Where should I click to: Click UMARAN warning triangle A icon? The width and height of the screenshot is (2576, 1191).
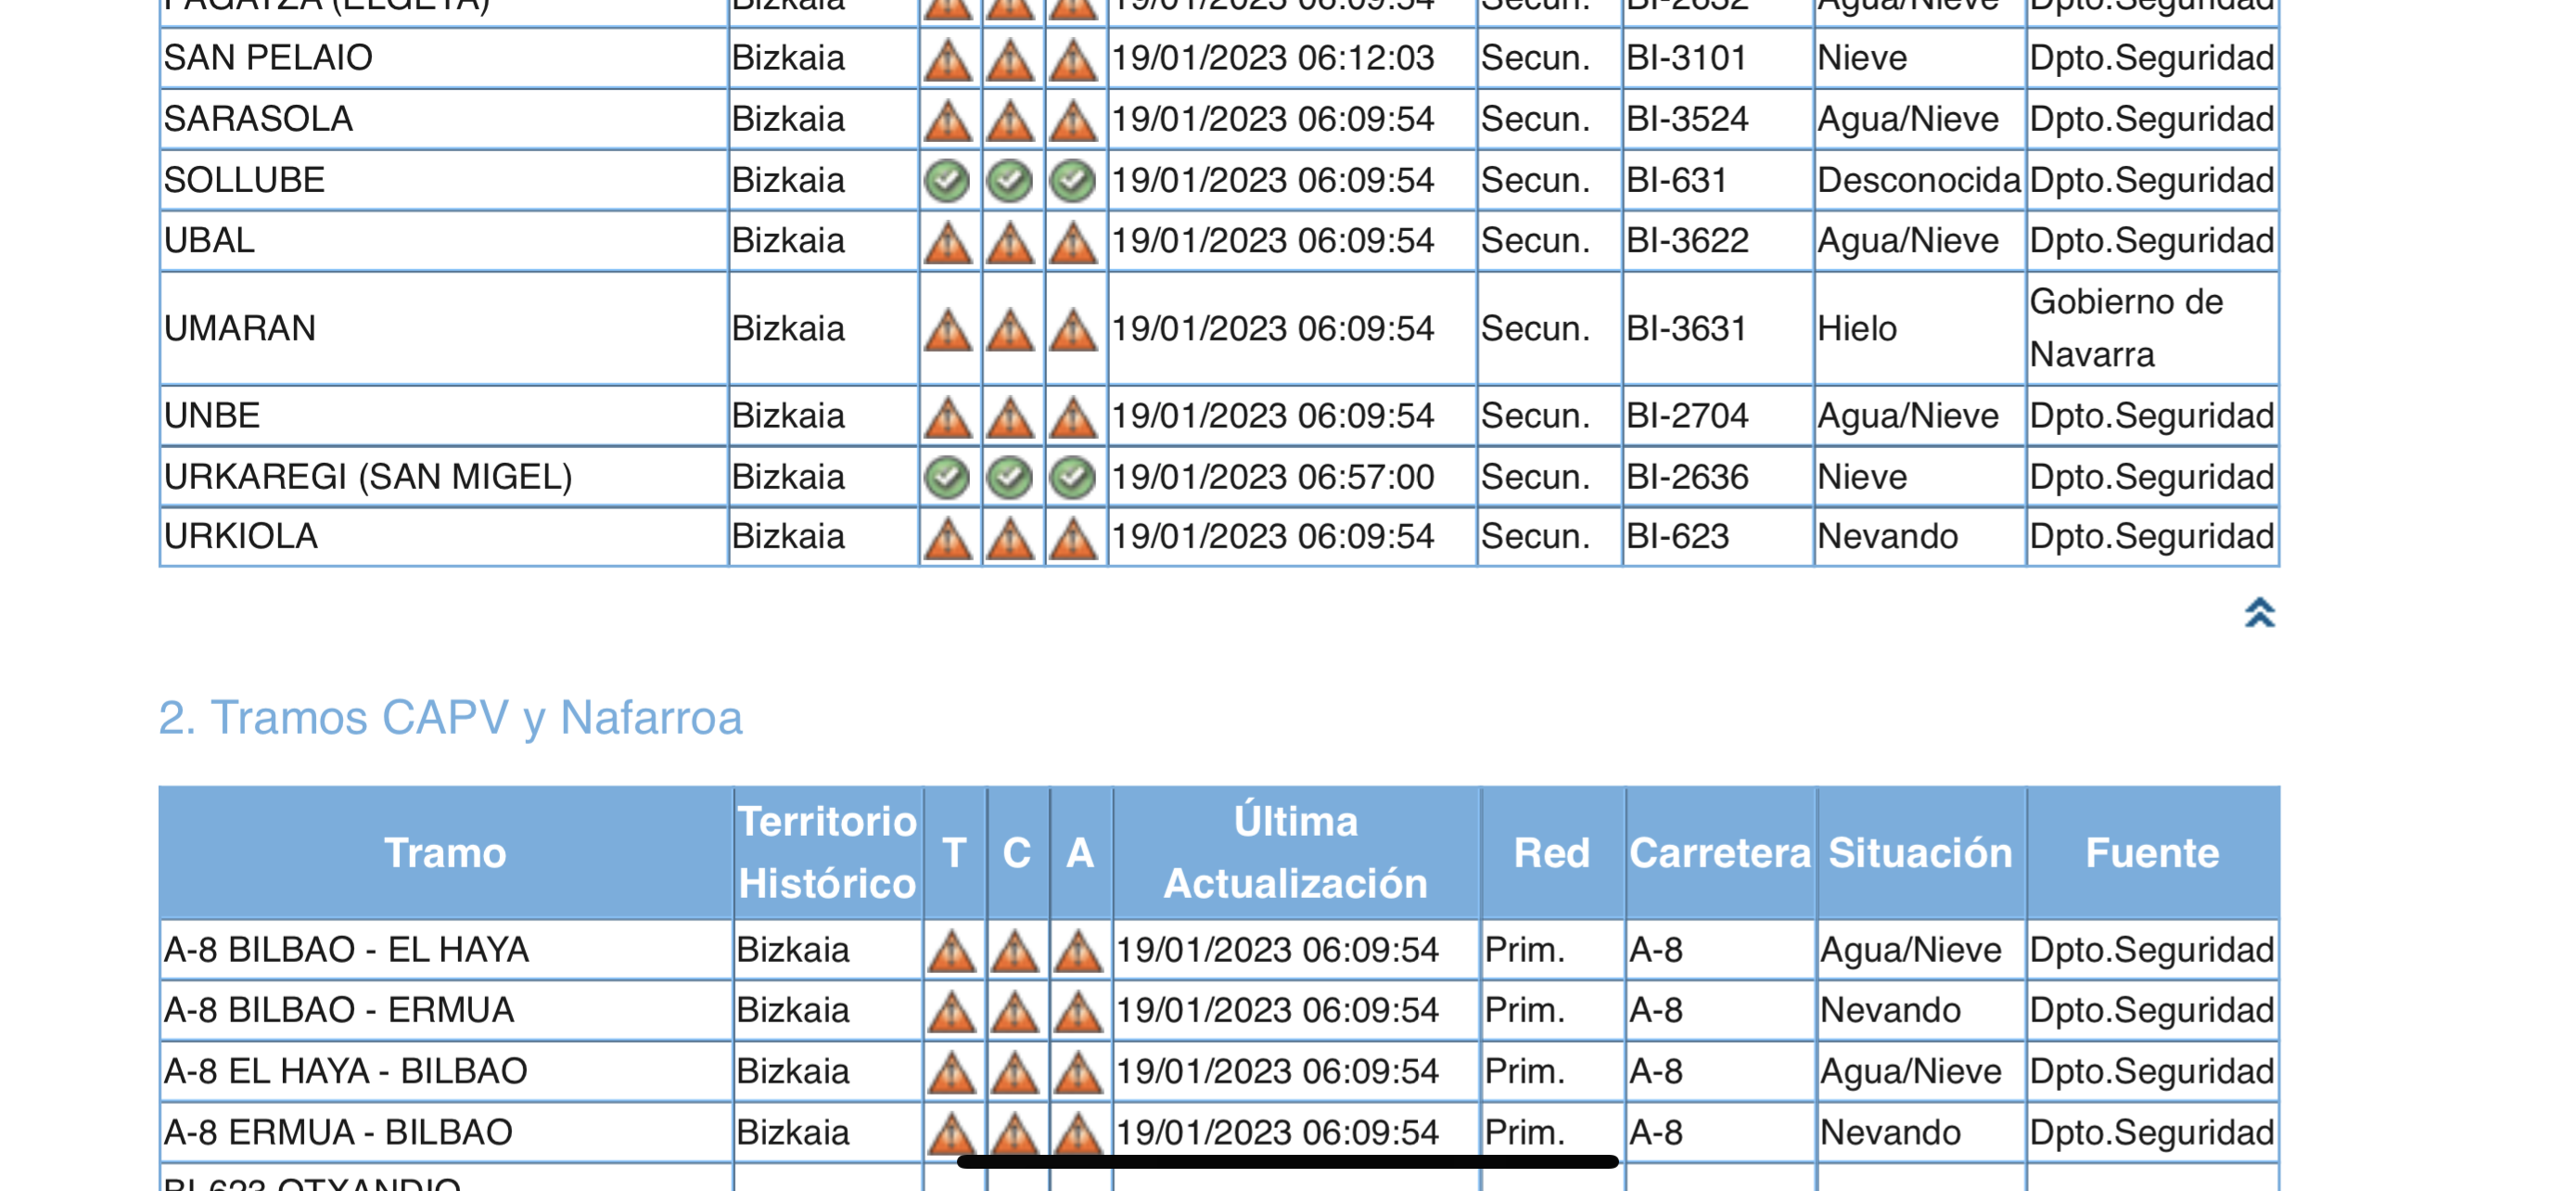[x=1073, y=329]
